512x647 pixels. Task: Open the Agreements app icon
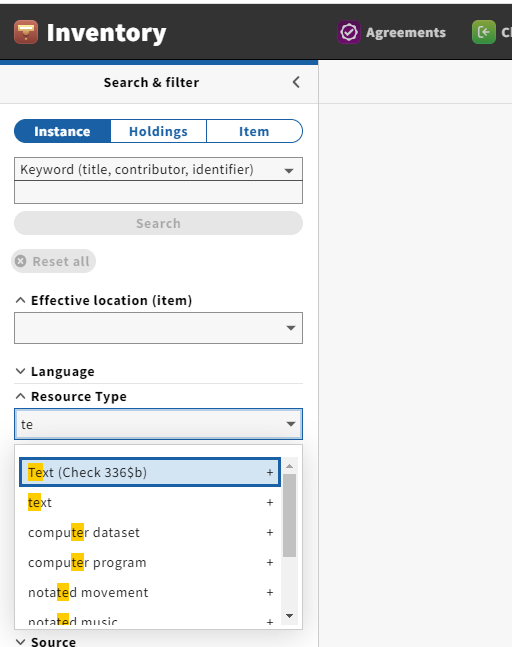point(349,32)
